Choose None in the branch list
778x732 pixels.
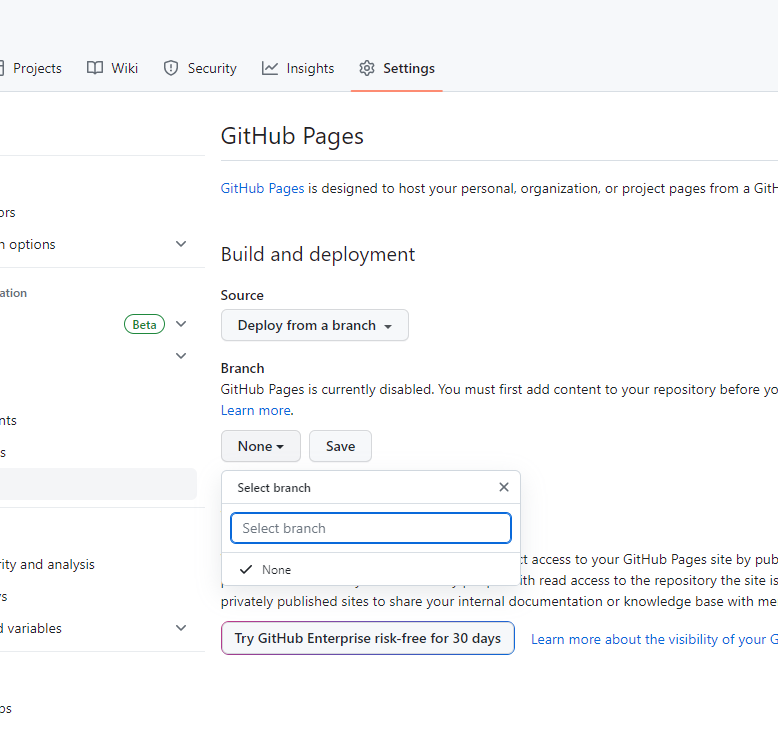[371, 570]
